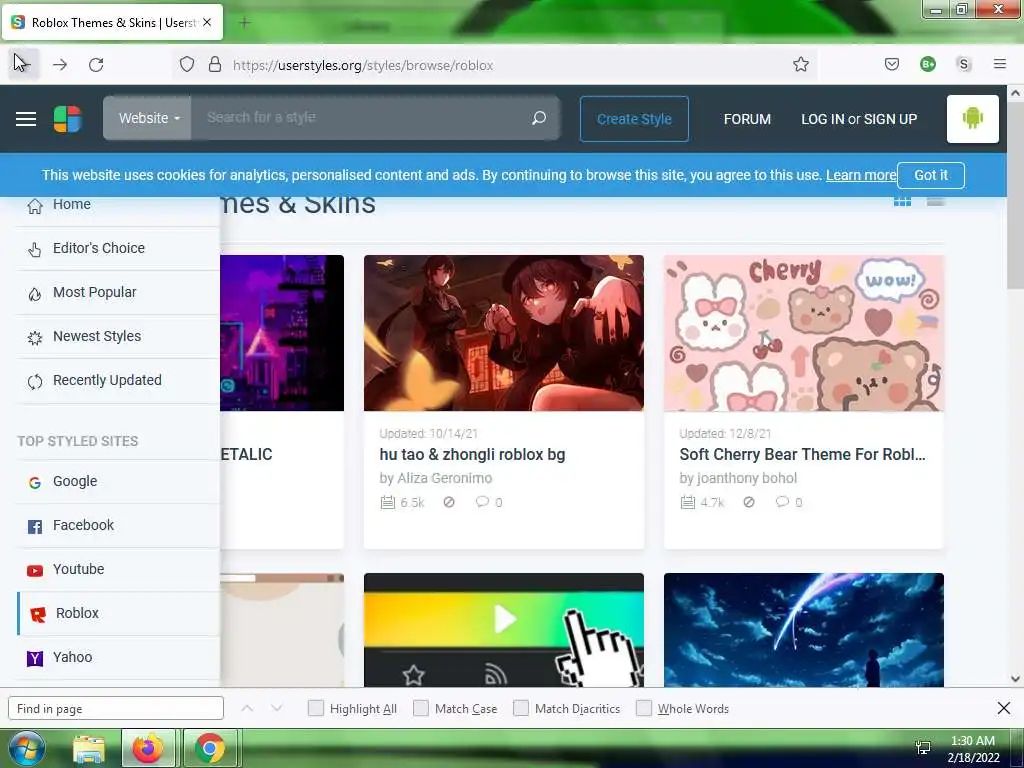Click the browser forward arrow
The height and width of the screenshot is (768, 1024).
pos(60,65)
